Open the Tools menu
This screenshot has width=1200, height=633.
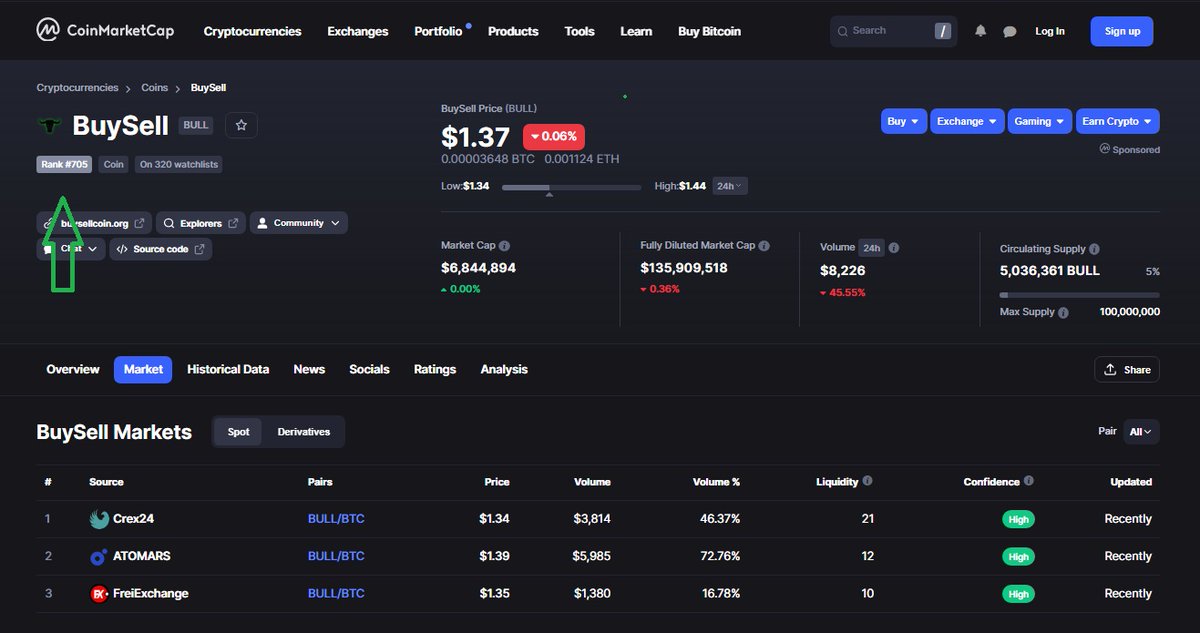579,31
